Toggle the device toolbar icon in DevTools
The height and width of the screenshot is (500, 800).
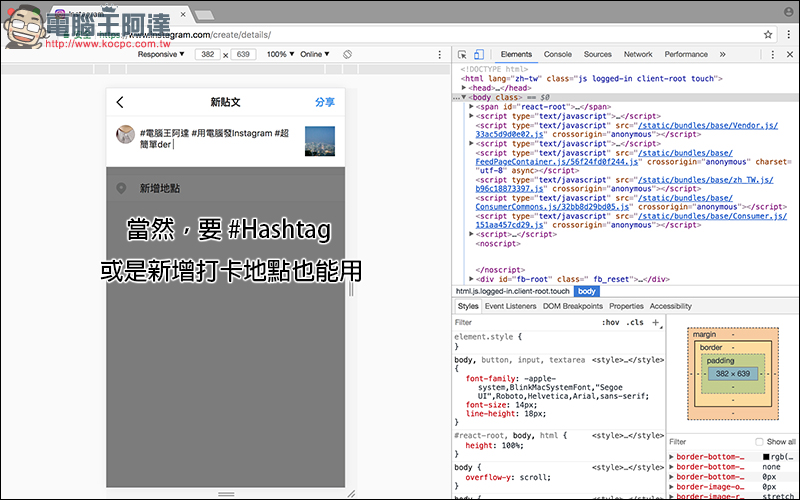pos(479,54)
